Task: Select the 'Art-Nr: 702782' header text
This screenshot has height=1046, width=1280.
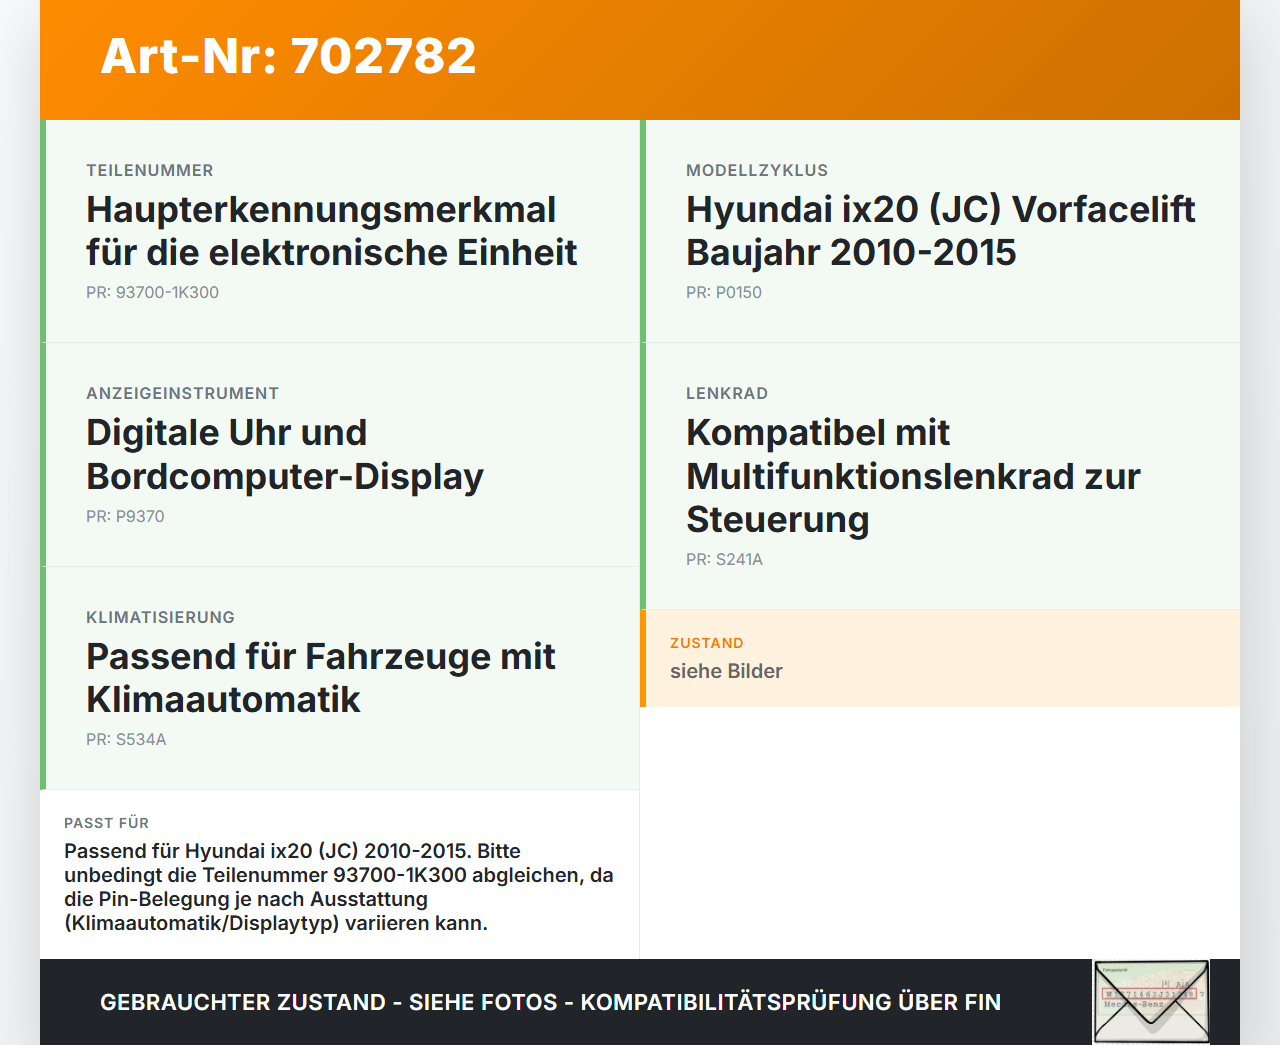Action: pos(288,56)
